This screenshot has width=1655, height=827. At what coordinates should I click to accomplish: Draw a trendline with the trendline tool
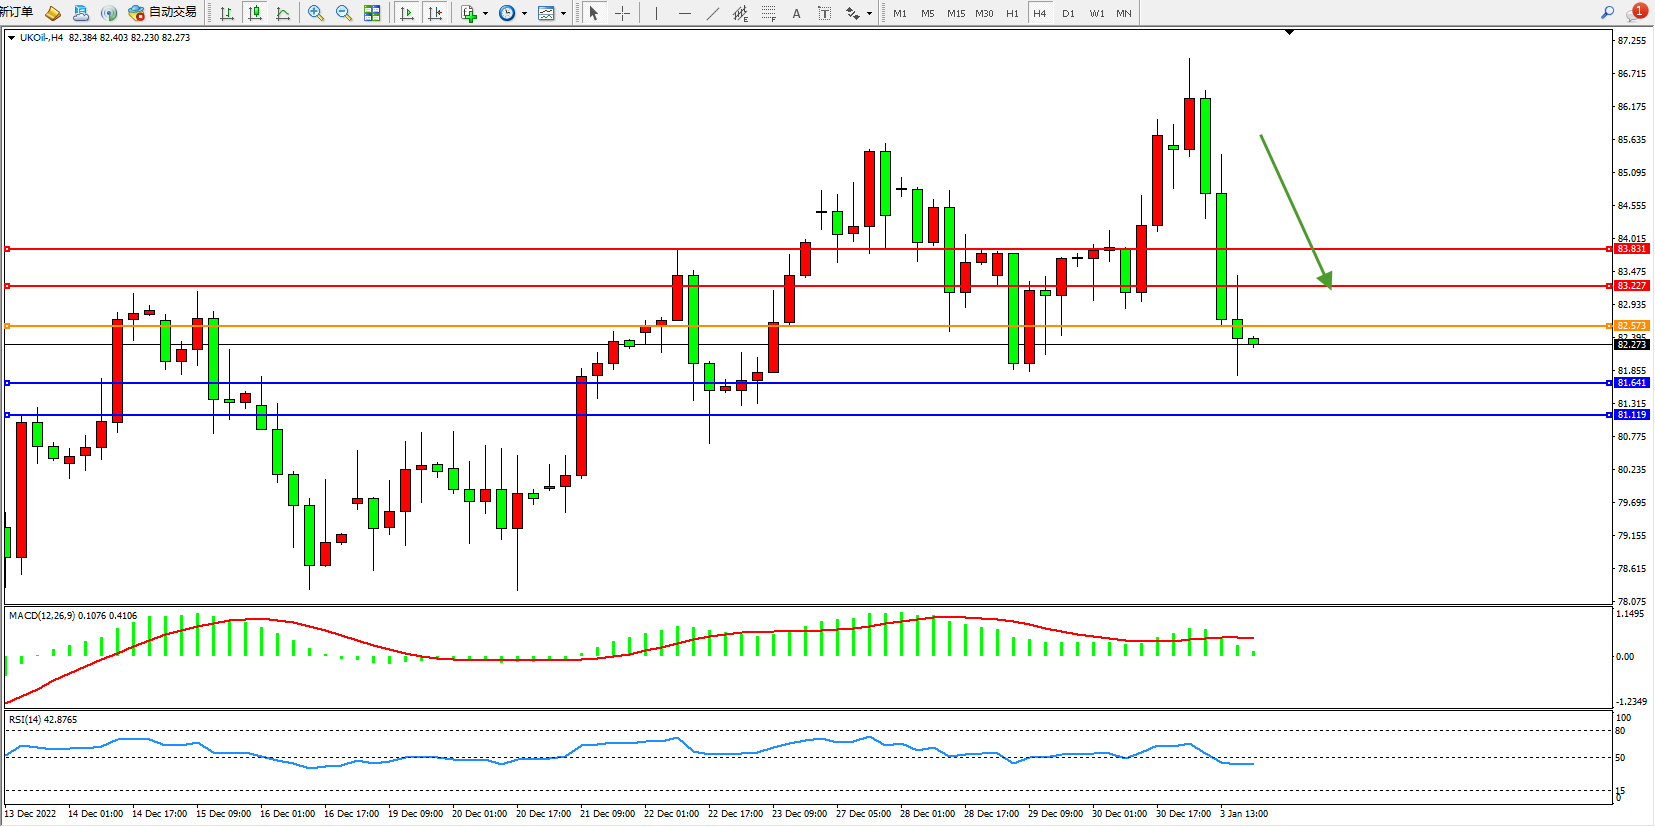pyautogui.click(x=712, y=13)
